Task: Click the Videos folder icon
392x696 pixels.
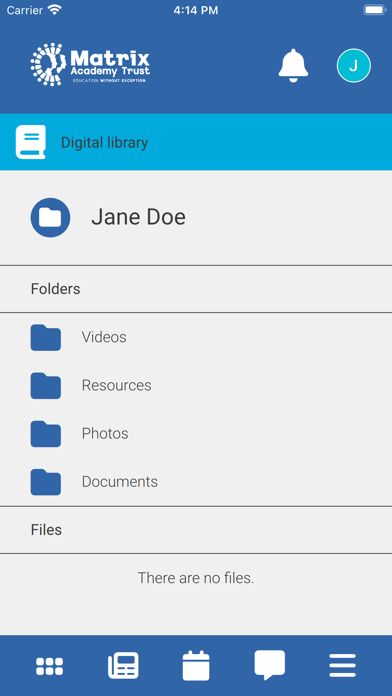Action: click(x=46, y=337)
